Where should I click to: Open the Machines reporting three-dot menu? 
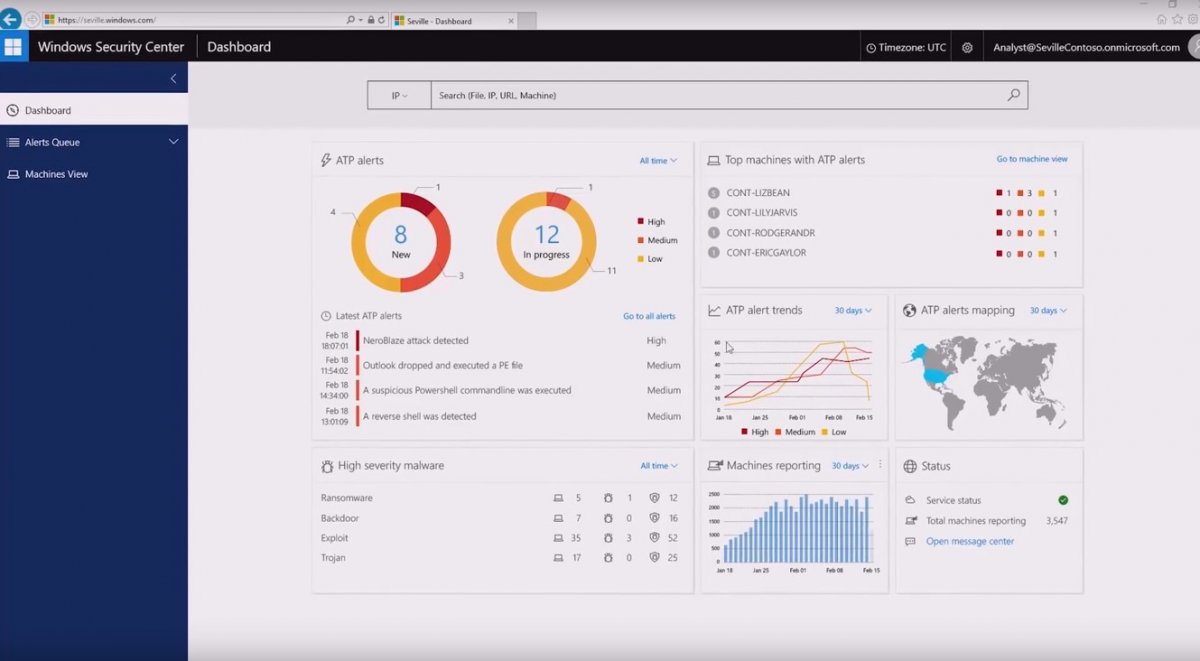click(880, 465)
